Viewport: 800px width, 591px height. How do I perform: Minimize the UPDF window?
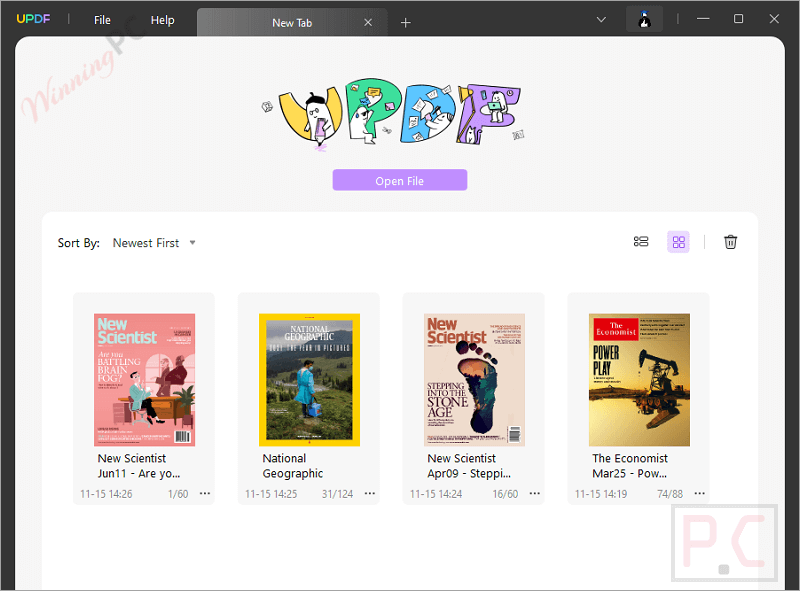tap(704, 19)
